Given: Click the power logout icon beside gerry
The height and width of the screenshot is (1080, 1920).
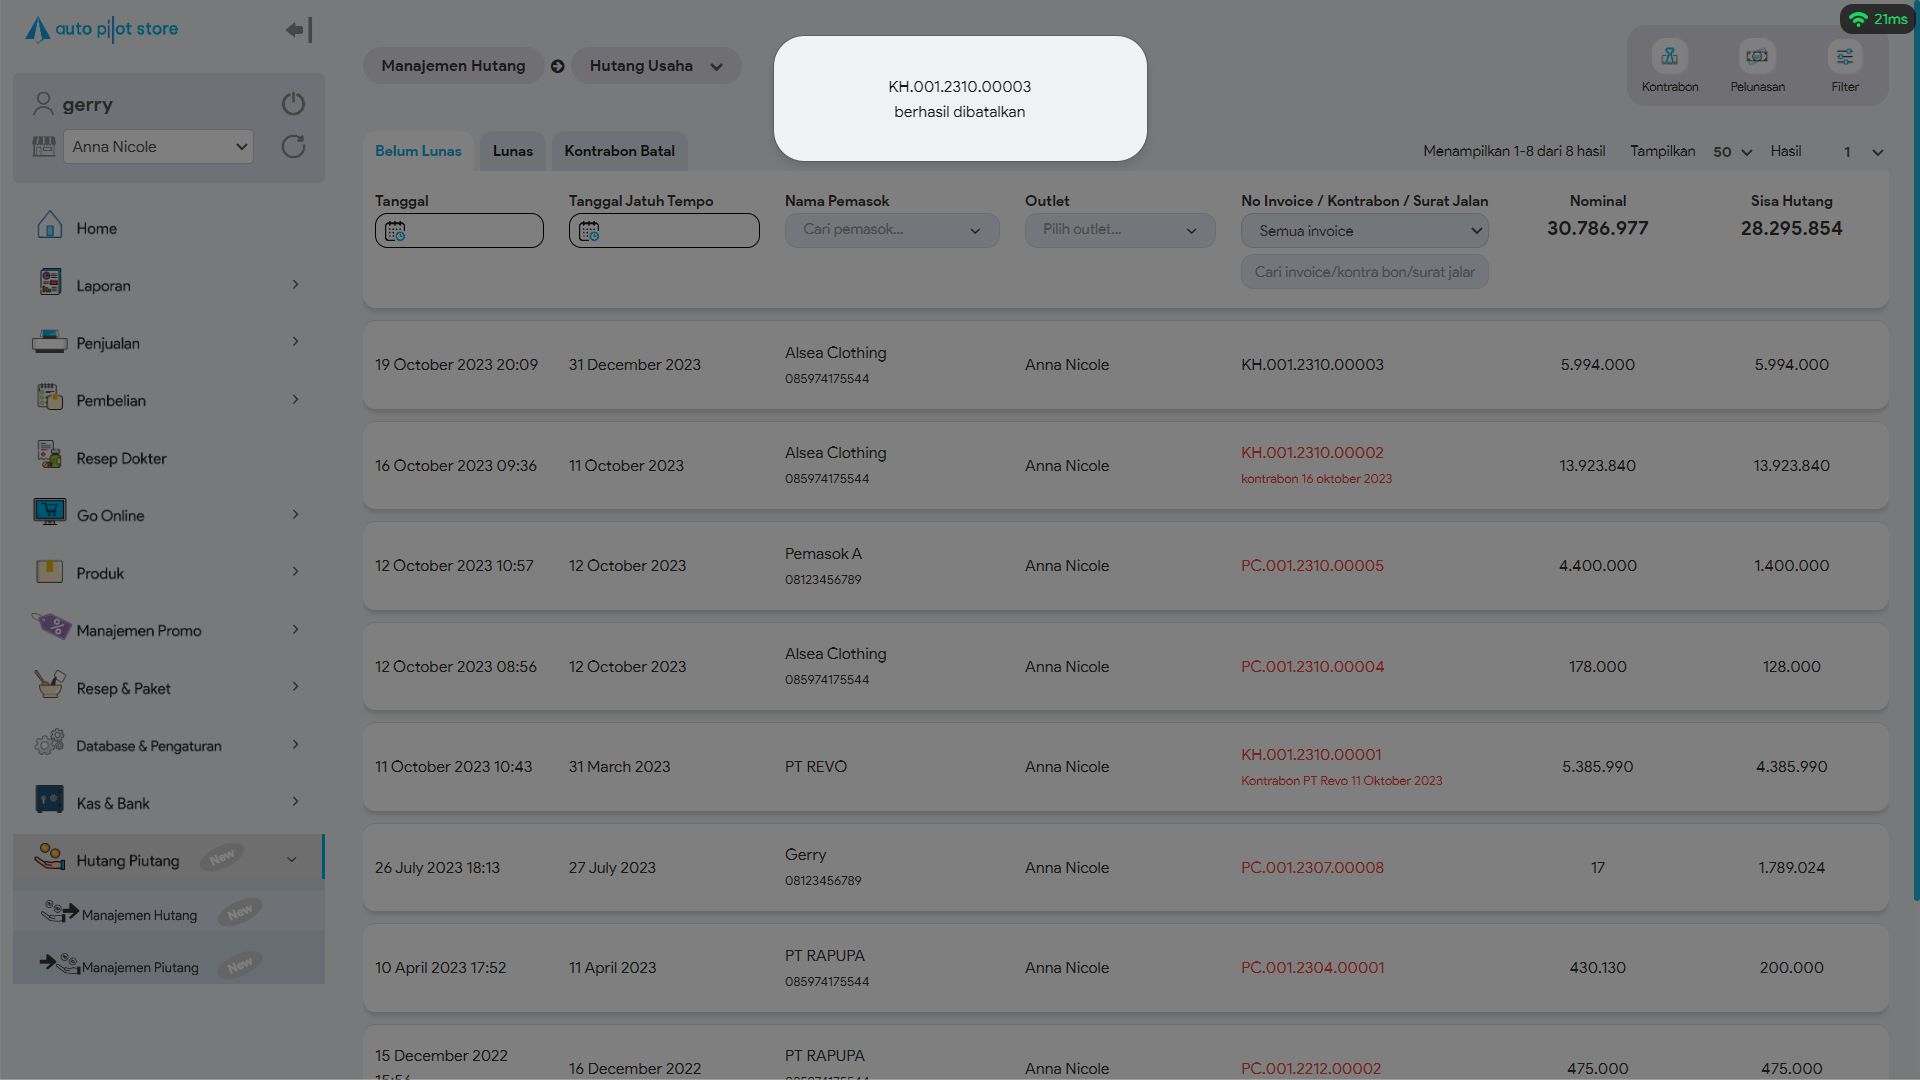Looking at the screenshot, I should pyautogui.click(x=293, y=104).
